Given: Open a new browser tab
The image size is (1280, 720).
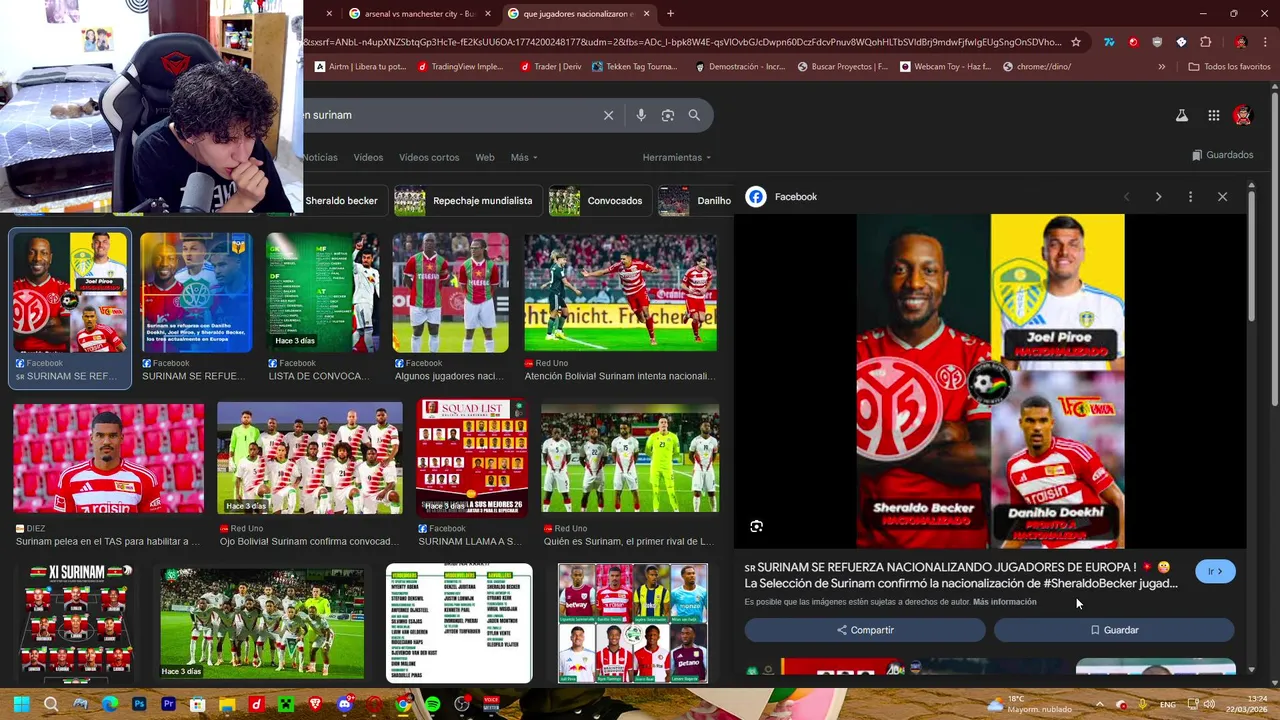Looking at the screenshot, I should (x=670, y=14).
